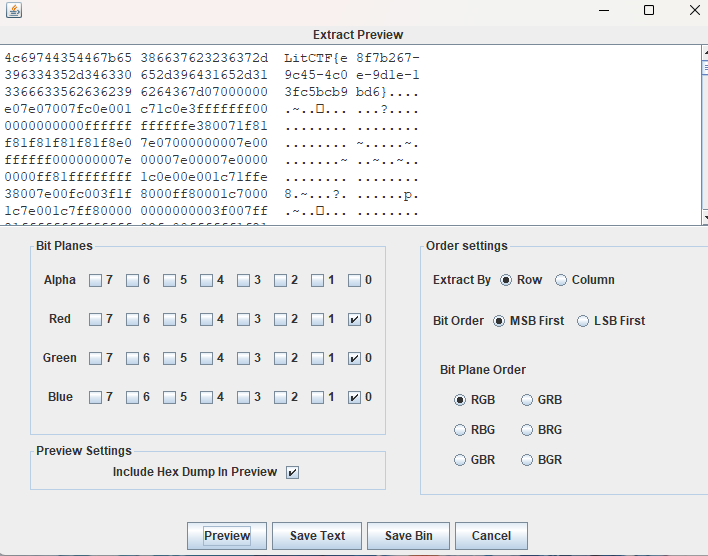Cancel the extract dialog
The image size is (708, 556).
(491, 536)
